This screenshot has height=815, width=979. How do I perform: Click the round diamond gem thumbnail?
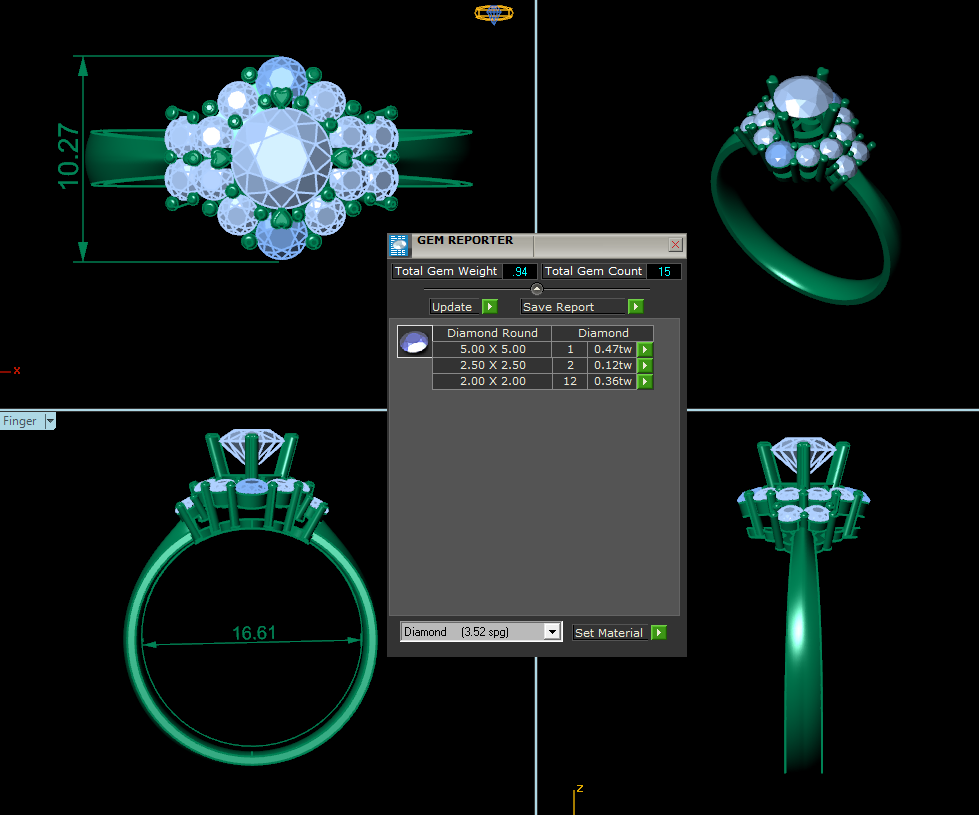[414, 342]
